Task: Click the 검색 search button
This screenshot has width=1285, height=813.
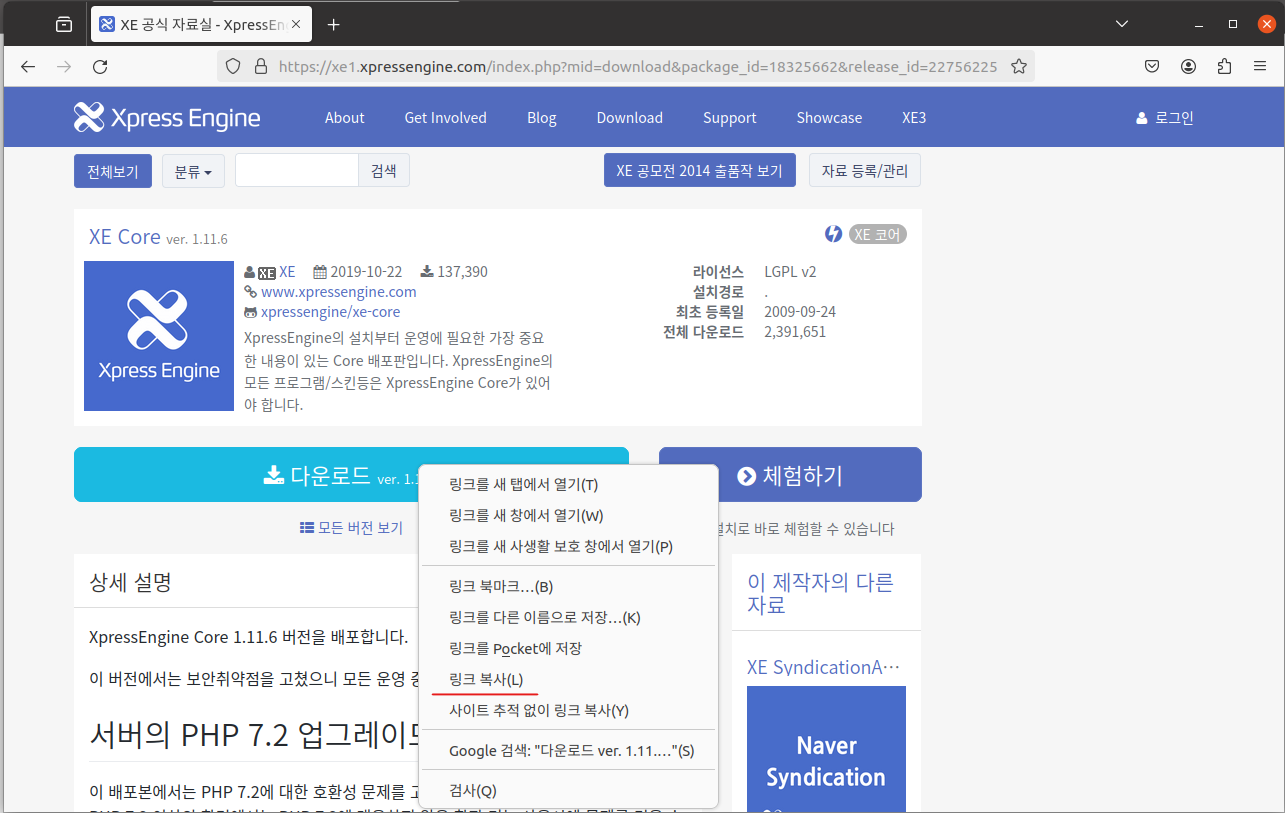Action: (384, 170)
